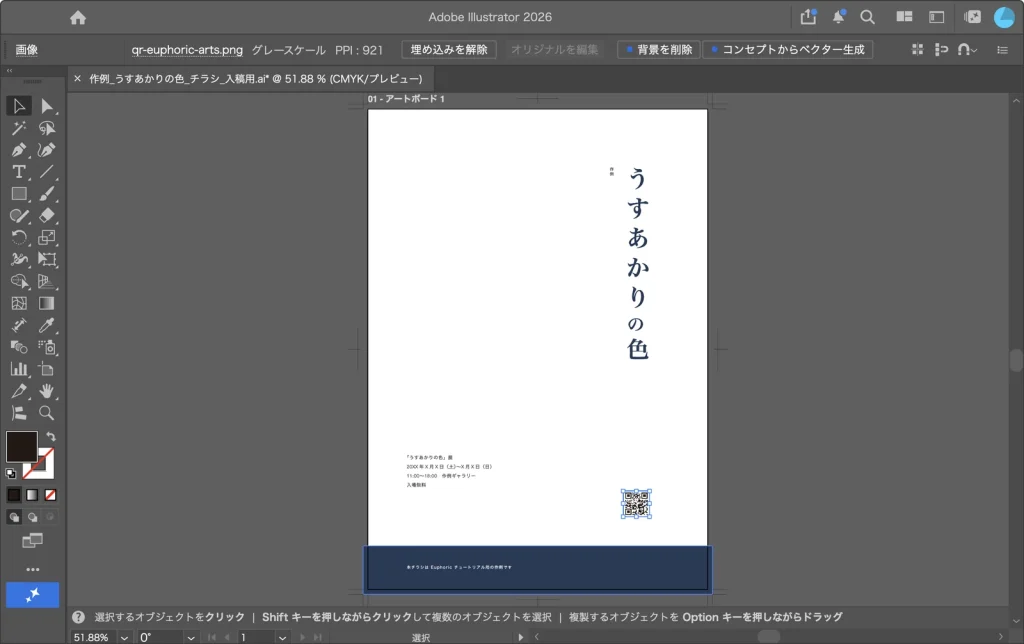Select the Blend tool

pos(19,347)
